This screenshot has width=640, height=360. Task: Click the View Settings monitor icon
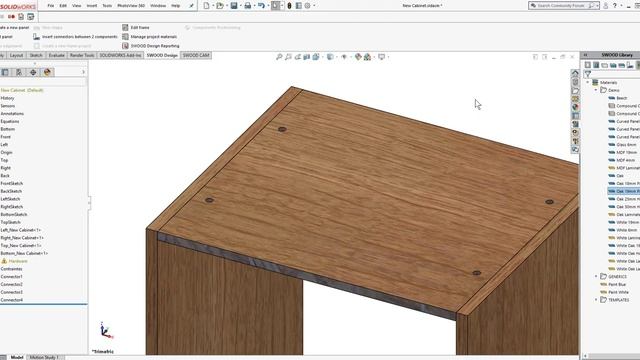tap(382, 57)
